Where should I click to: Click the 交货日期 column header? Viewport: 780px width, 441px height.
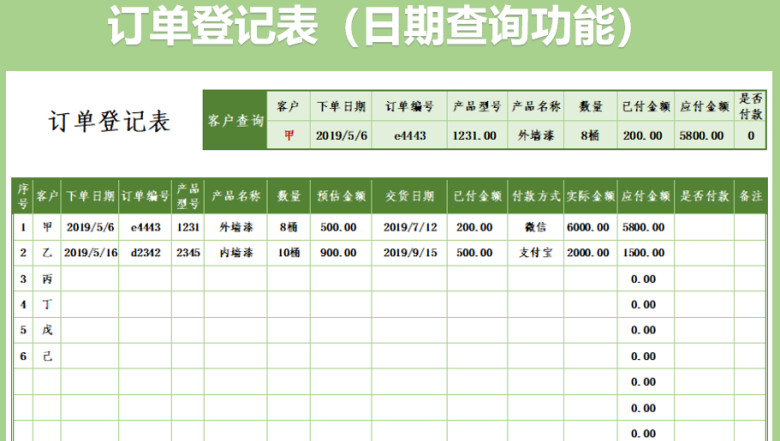pyautogui.click(x=409, y=196)
